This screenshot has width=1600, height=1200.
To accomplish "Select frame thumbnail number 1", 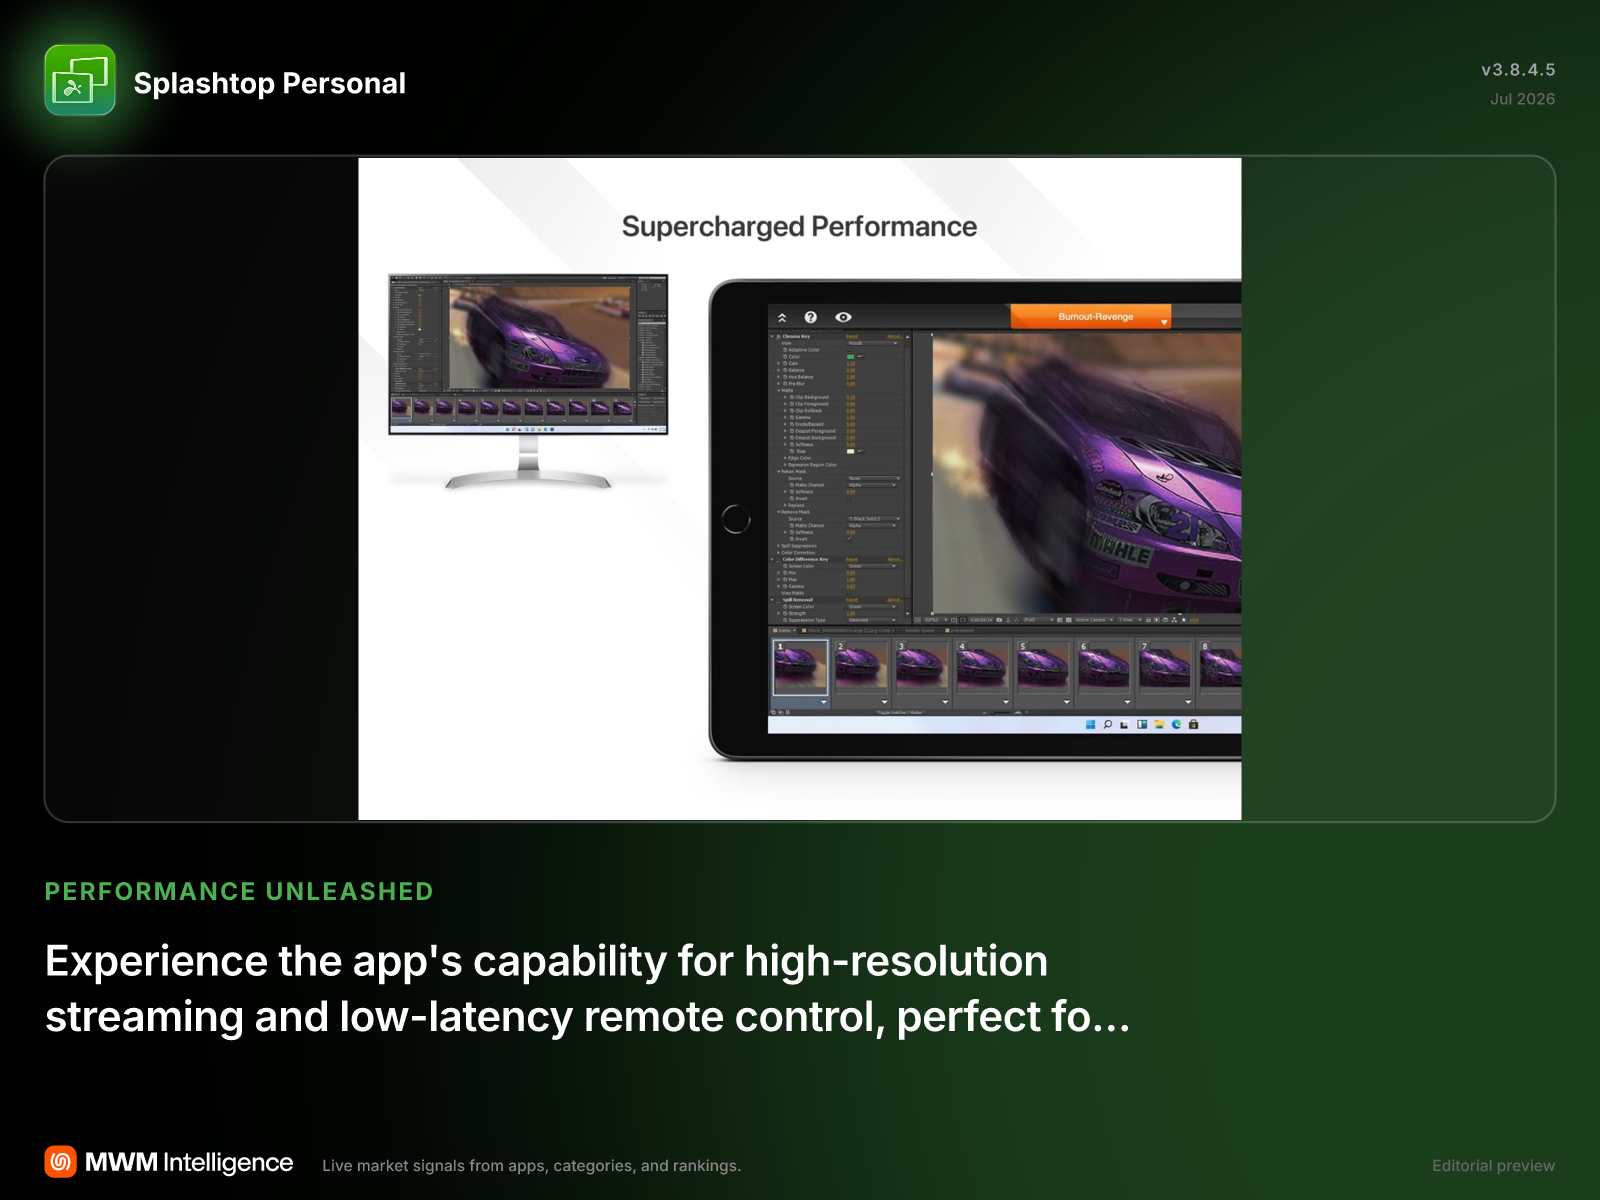I will click(x=800, y=667).
